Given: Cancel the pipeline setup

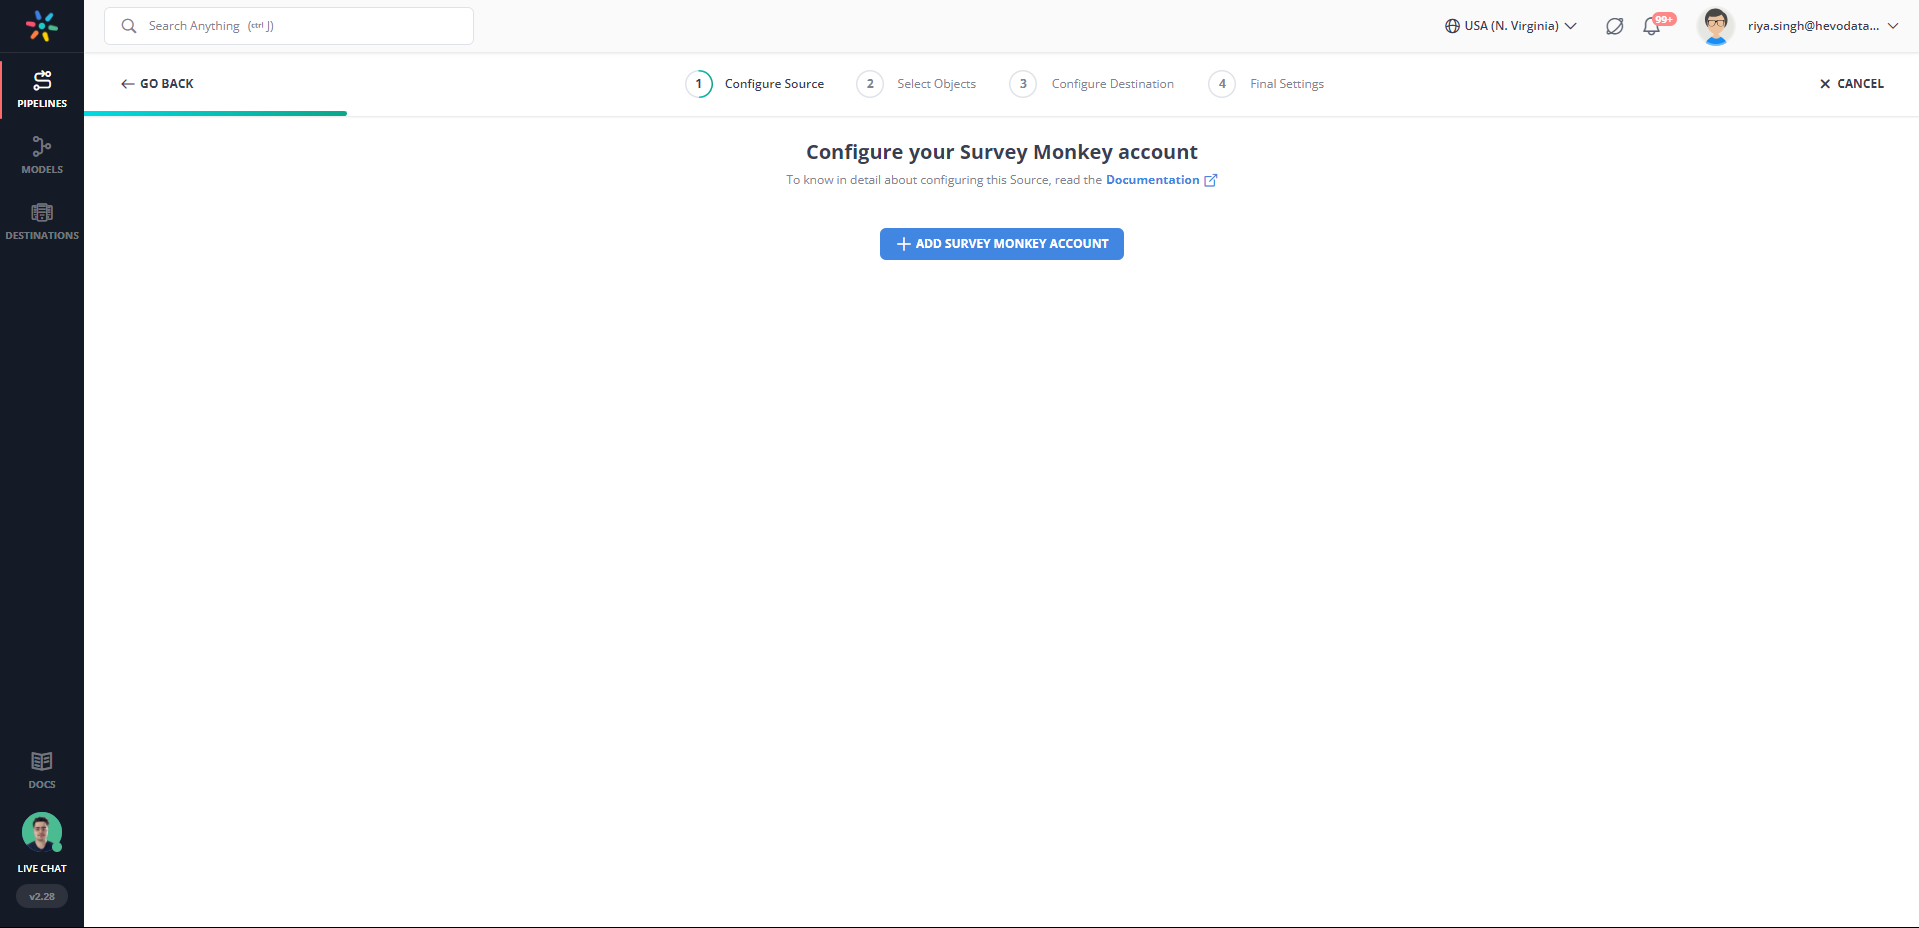Looking at the screenshot, I should 1851,84.
